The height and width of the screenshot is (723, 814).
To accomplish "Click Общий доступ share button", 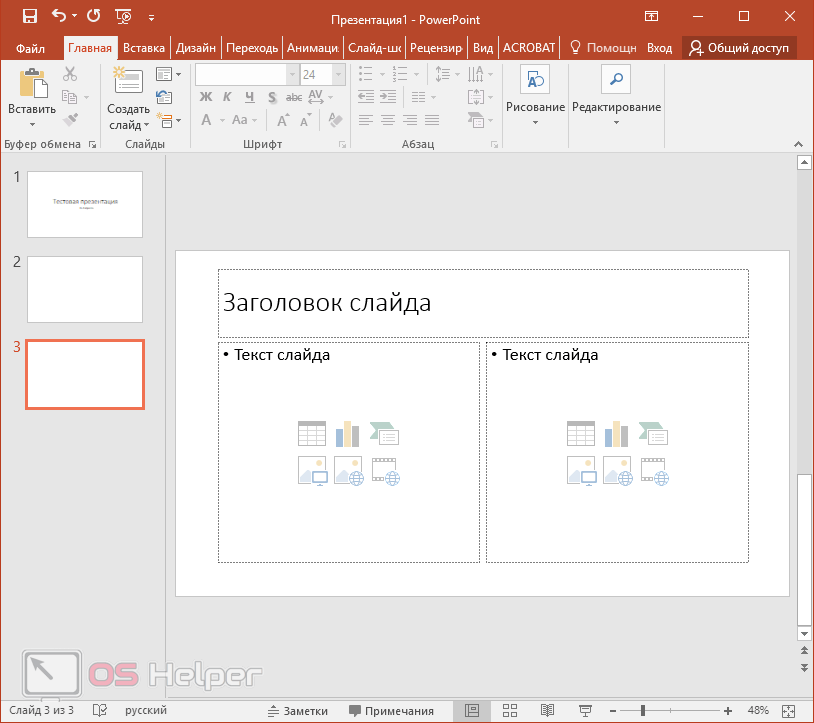I will click(x=739, y=48).
